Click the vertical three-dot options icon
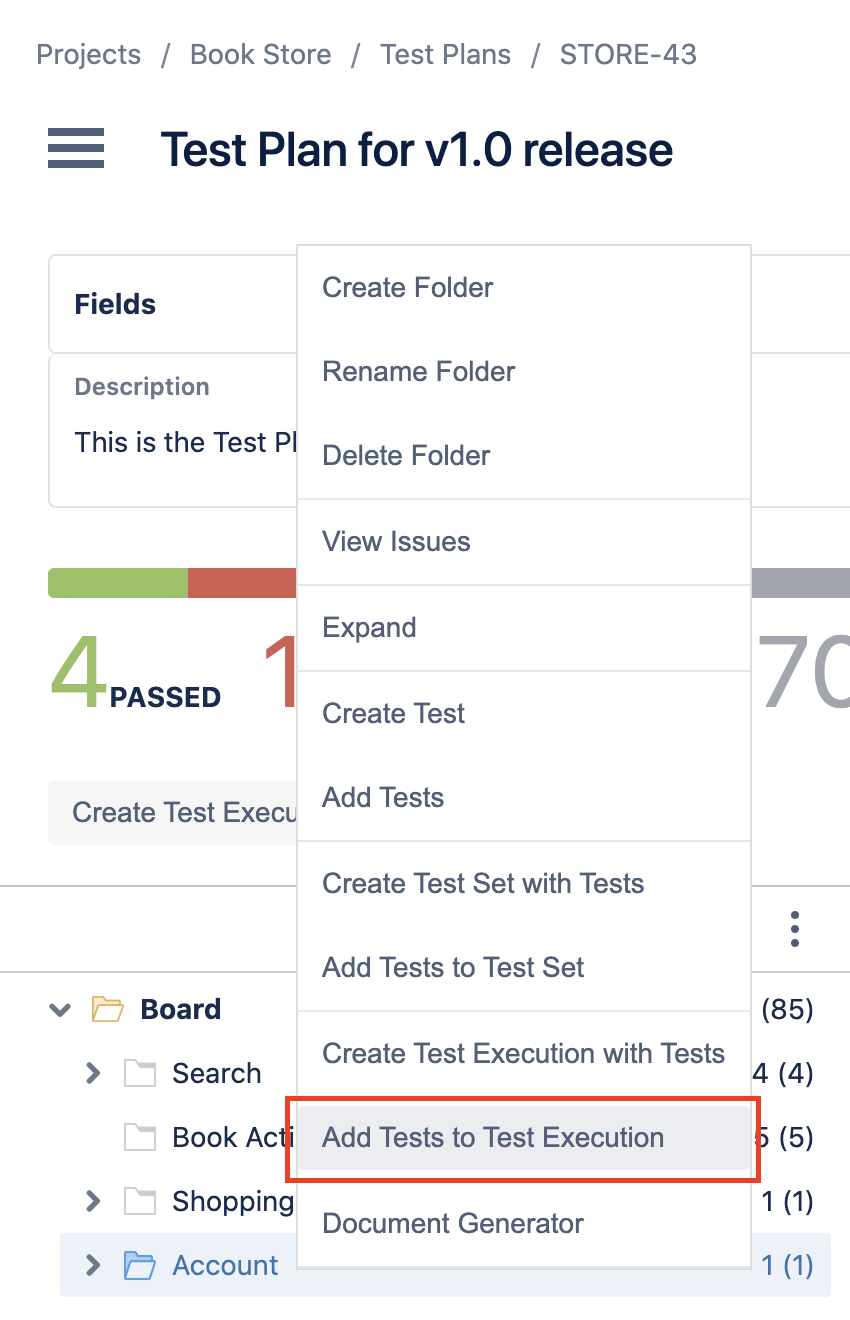Image resolution: width=850 pixels, height=1320 pixels. (795, 929)
